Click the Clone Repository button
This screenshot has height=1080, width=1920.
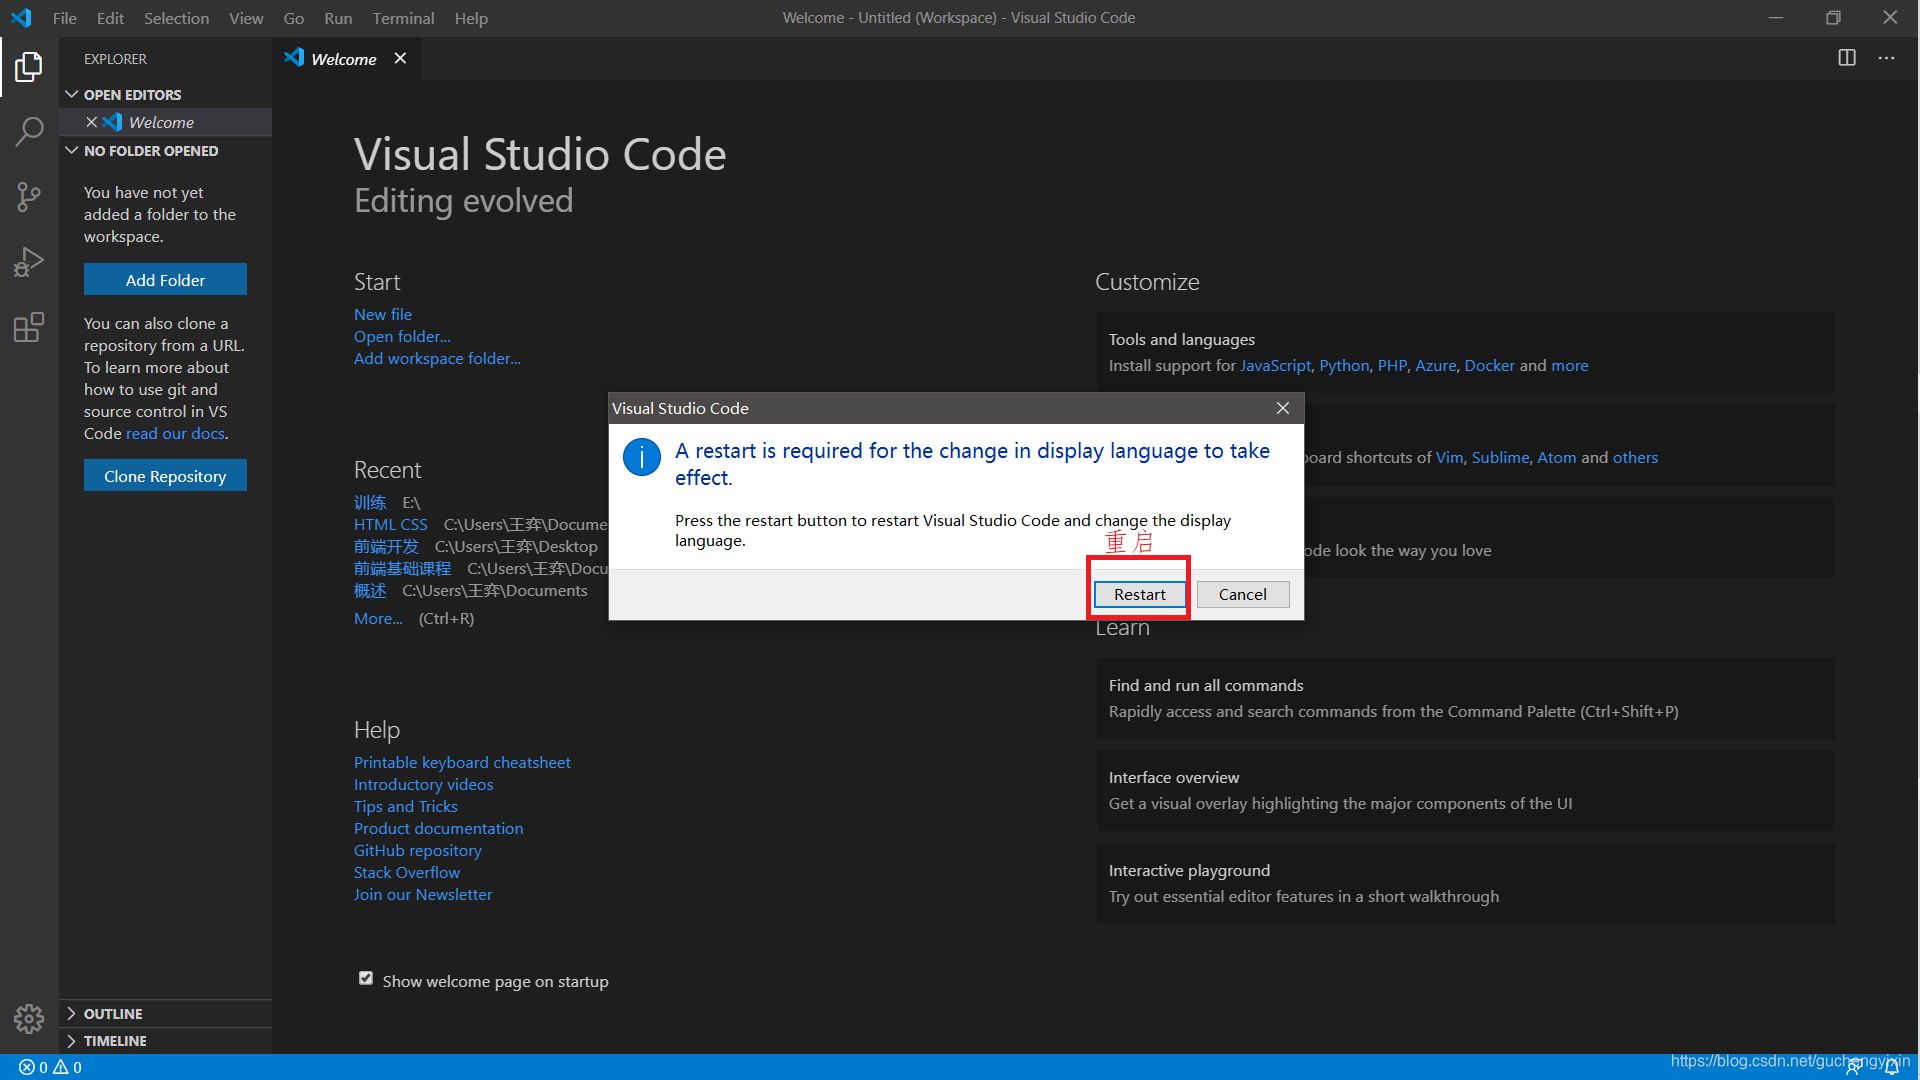(165, 476)
